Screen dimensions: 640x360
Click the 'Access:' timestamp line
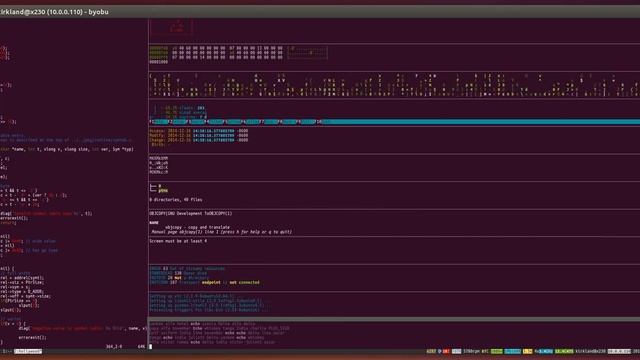pos(199,131)
